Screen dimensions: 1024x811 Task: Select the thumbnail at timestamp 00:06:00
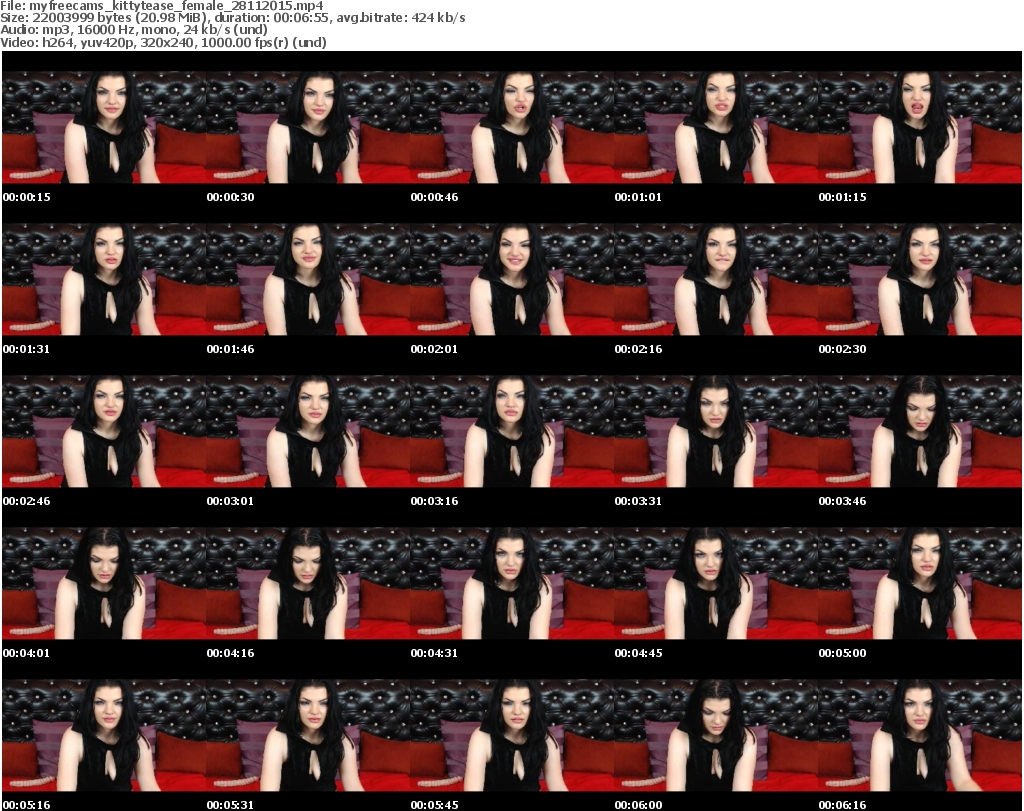click(715, 736)
